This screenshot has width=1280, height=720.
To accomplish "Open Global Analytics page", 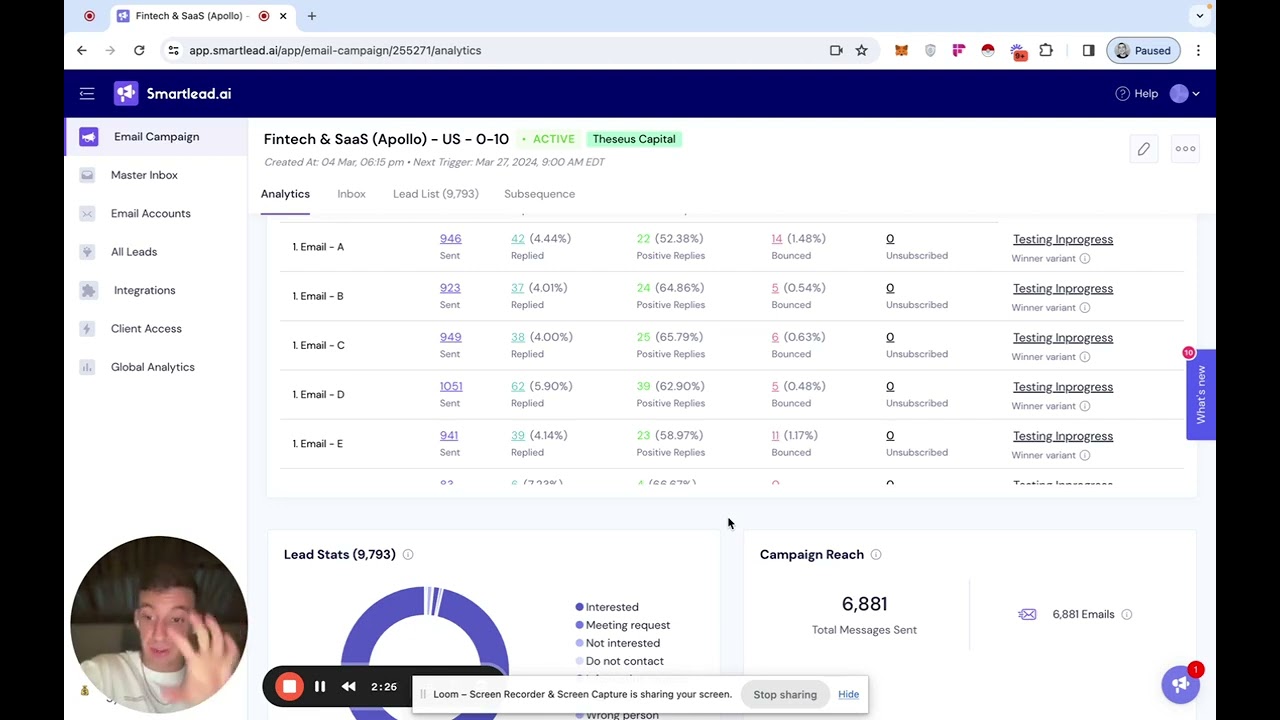I will click(x=152, y=367).
